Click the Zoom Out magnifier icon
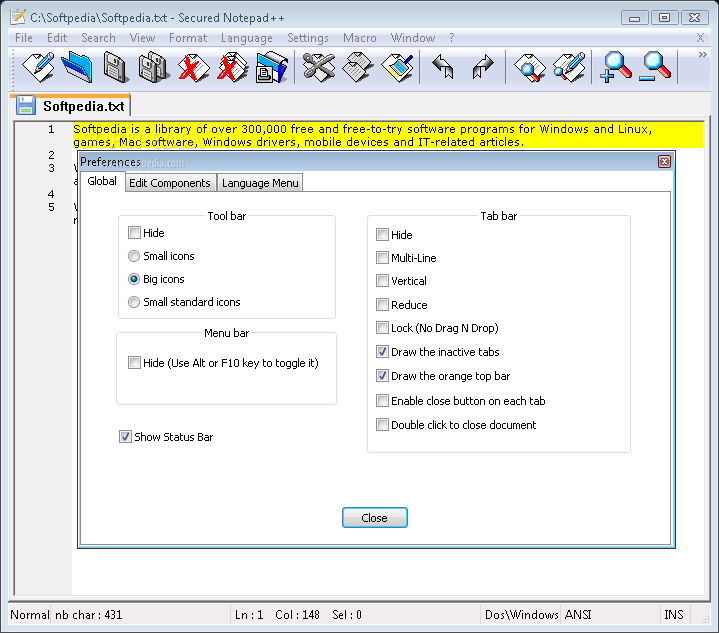 point(655,67)
